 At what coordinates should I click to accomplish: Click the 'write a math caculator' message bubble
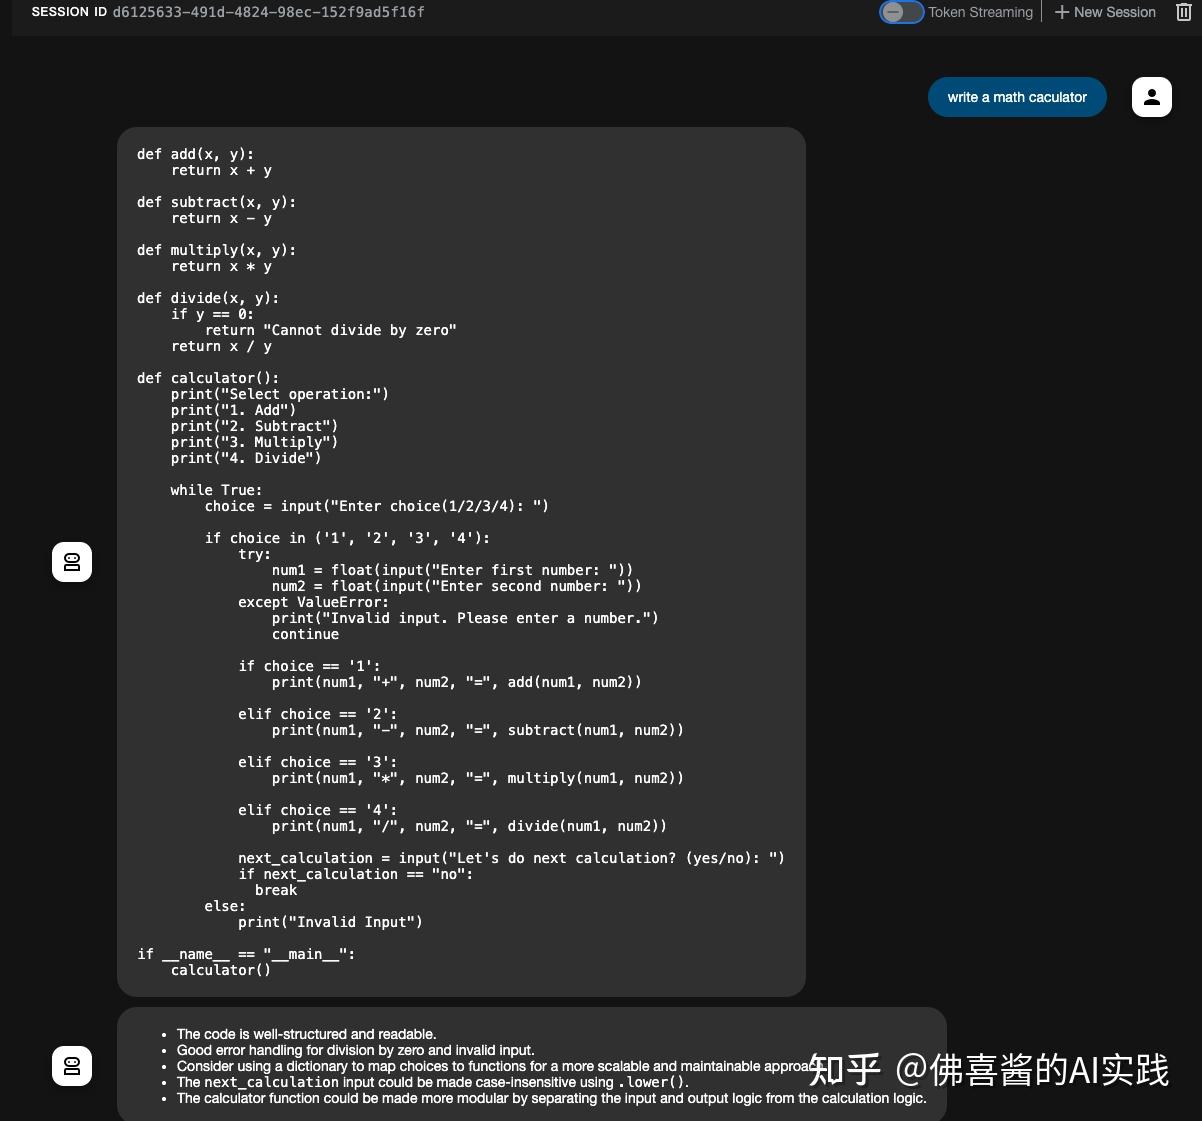click(x=1017, y=97)
